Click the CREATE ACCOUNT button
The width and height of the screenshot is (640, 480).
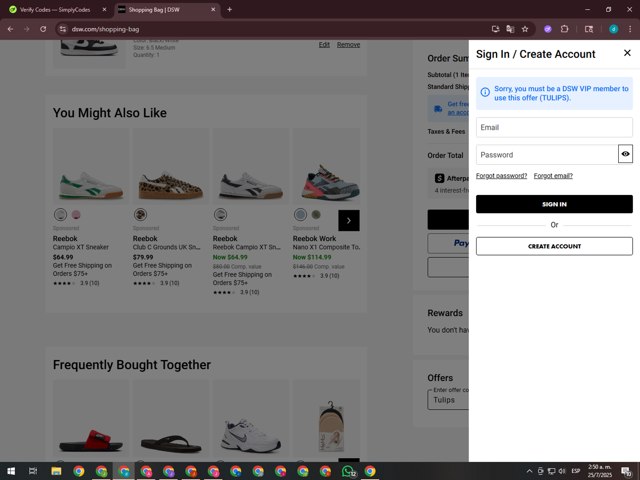tap(554, 247)
